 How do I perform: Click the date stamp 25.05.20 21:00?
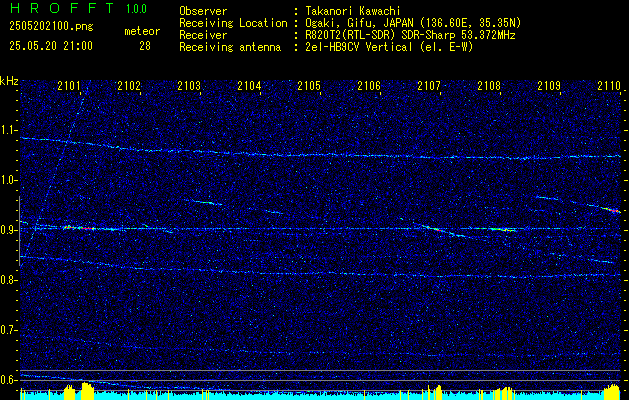[51, 46]
